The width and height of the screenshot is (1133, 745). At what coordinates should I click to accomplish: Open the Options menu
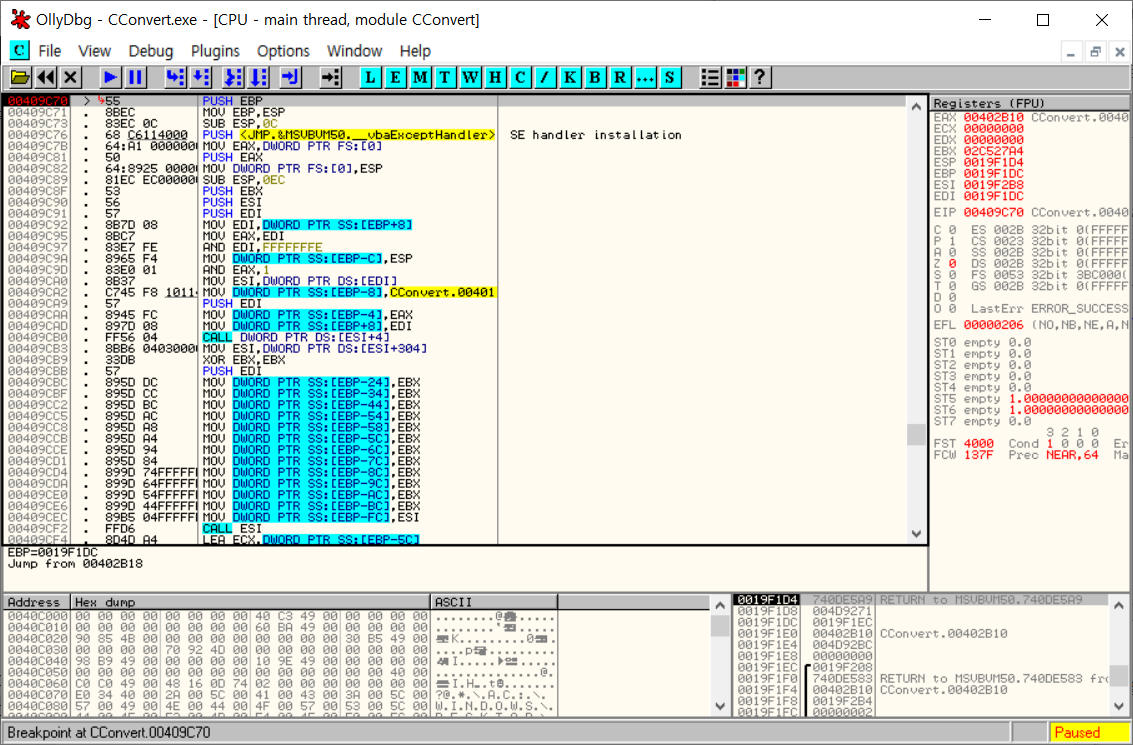283,51
